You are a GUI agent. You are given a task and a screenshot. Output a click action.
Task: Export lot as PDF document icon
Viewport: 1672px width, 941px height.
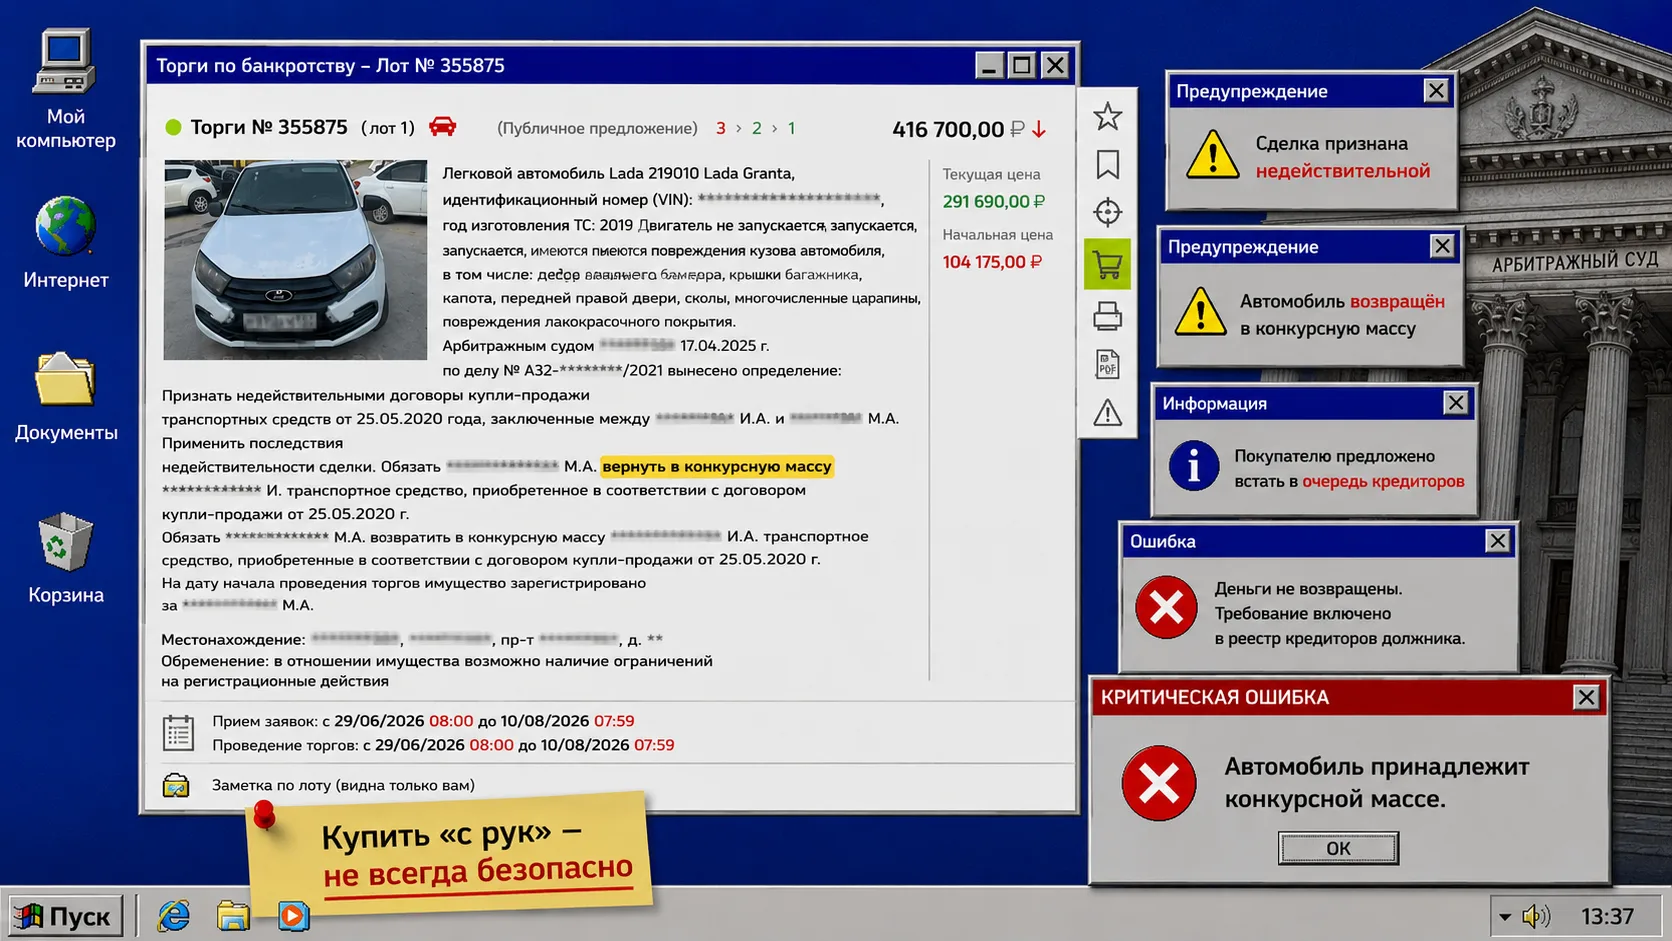(x=1107, y=364)
